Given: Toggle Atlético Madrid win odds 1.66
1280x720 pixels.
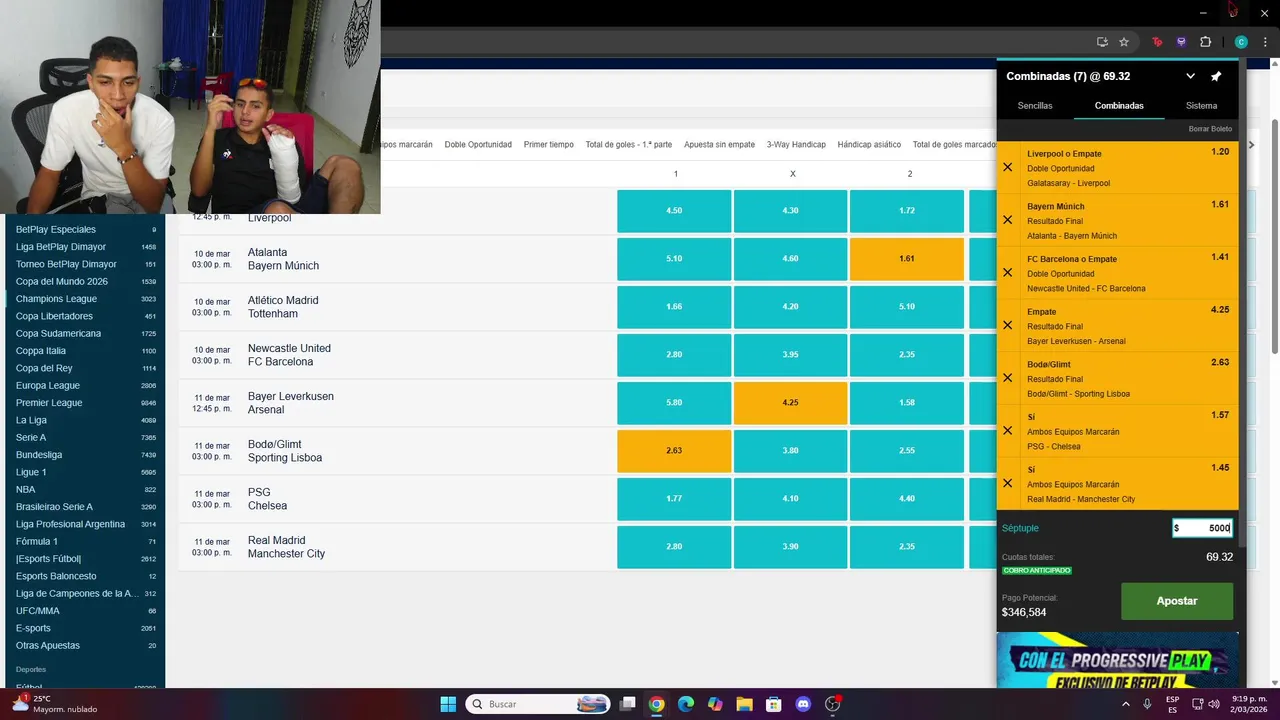Looking at the screenshot, I should (674, 307).
